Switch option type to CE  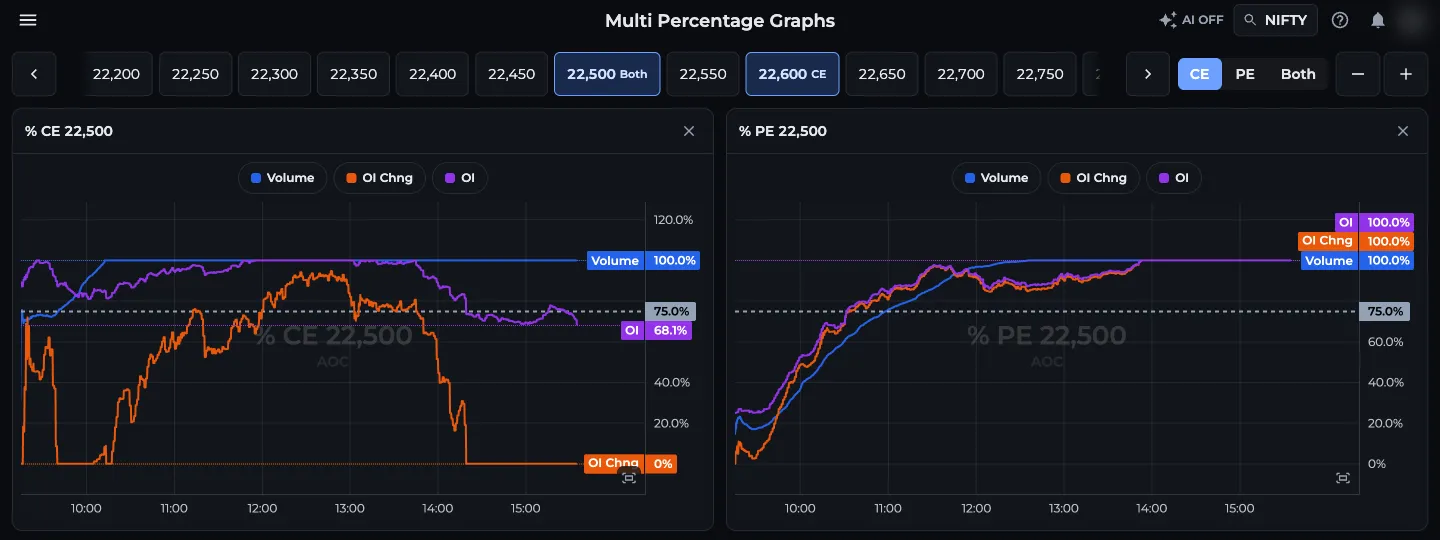click(x=1199, y=74)
